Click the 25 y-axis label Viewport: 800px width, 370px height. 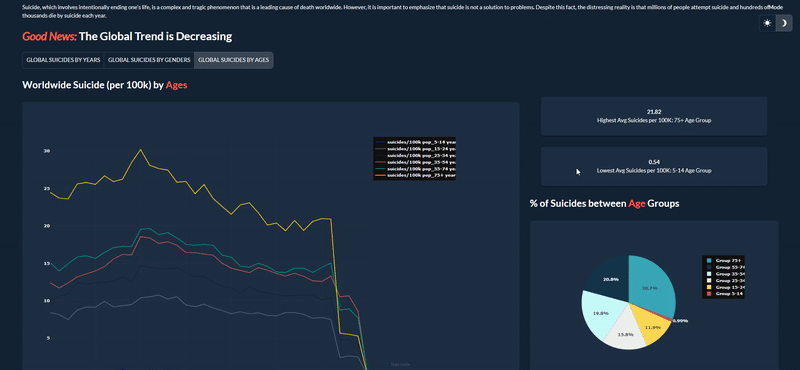[x=47, y=189]
